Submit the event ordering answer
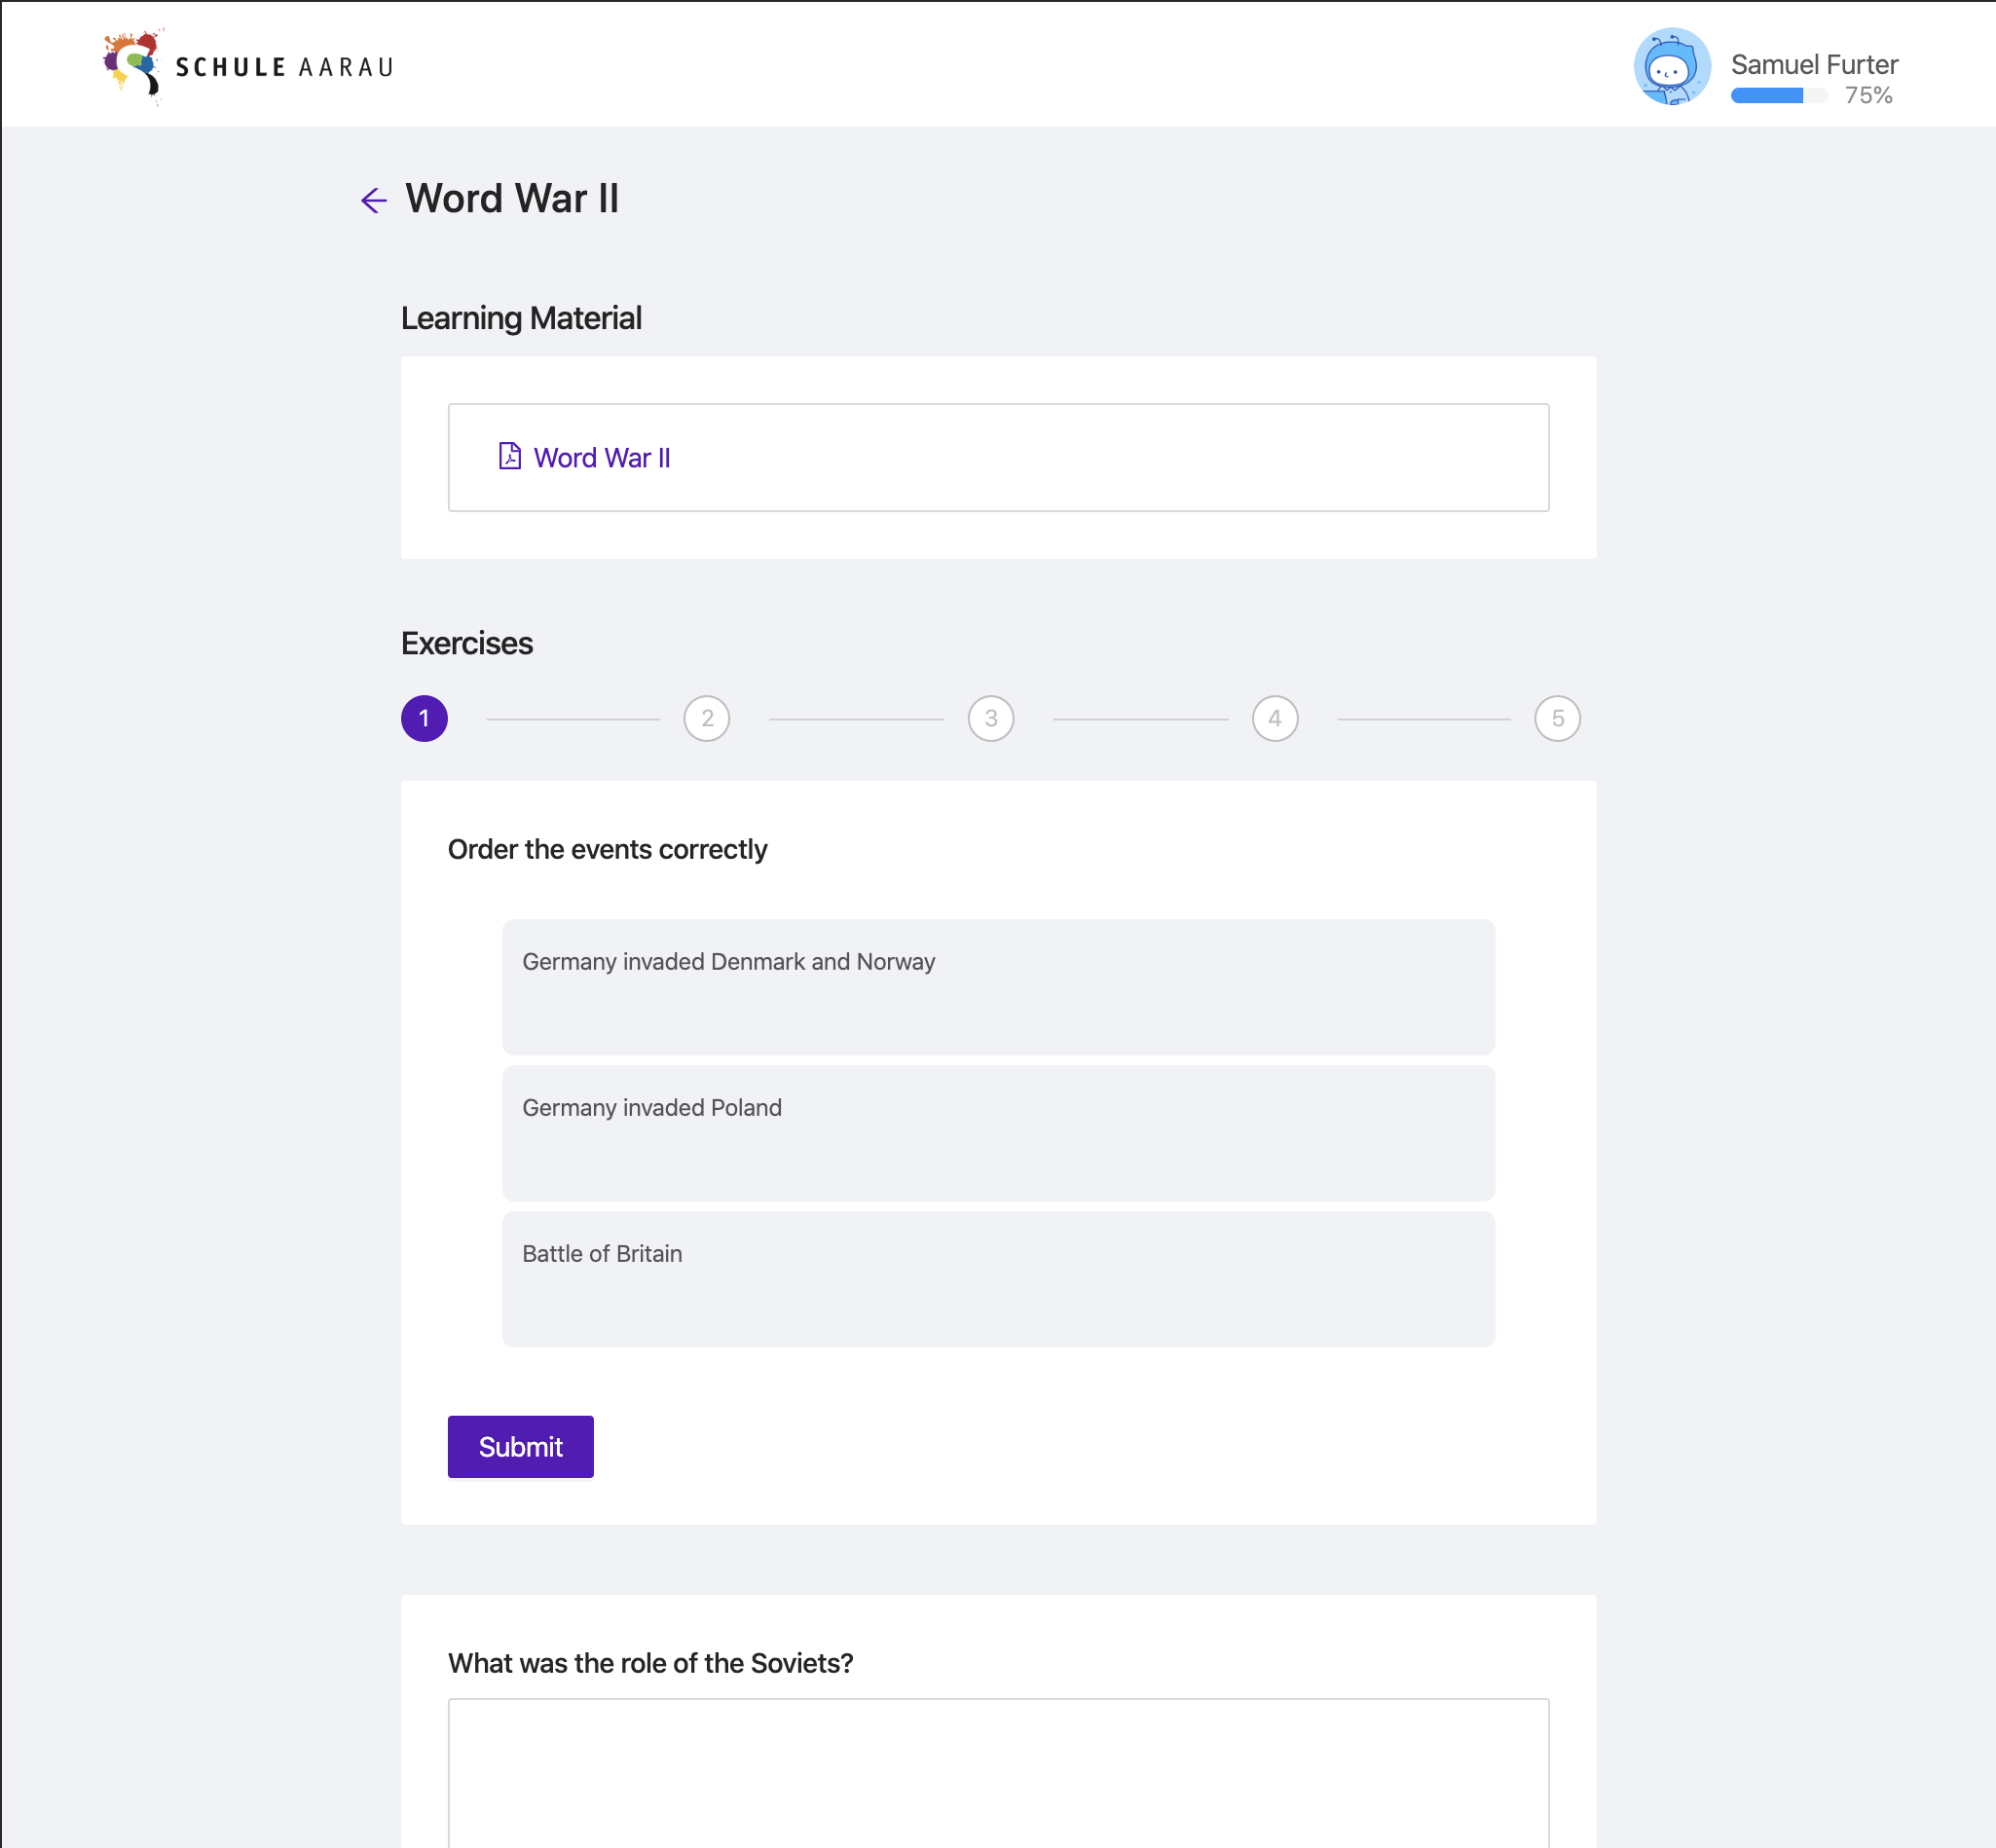1996x1848 pixels. coord(520,1446)
